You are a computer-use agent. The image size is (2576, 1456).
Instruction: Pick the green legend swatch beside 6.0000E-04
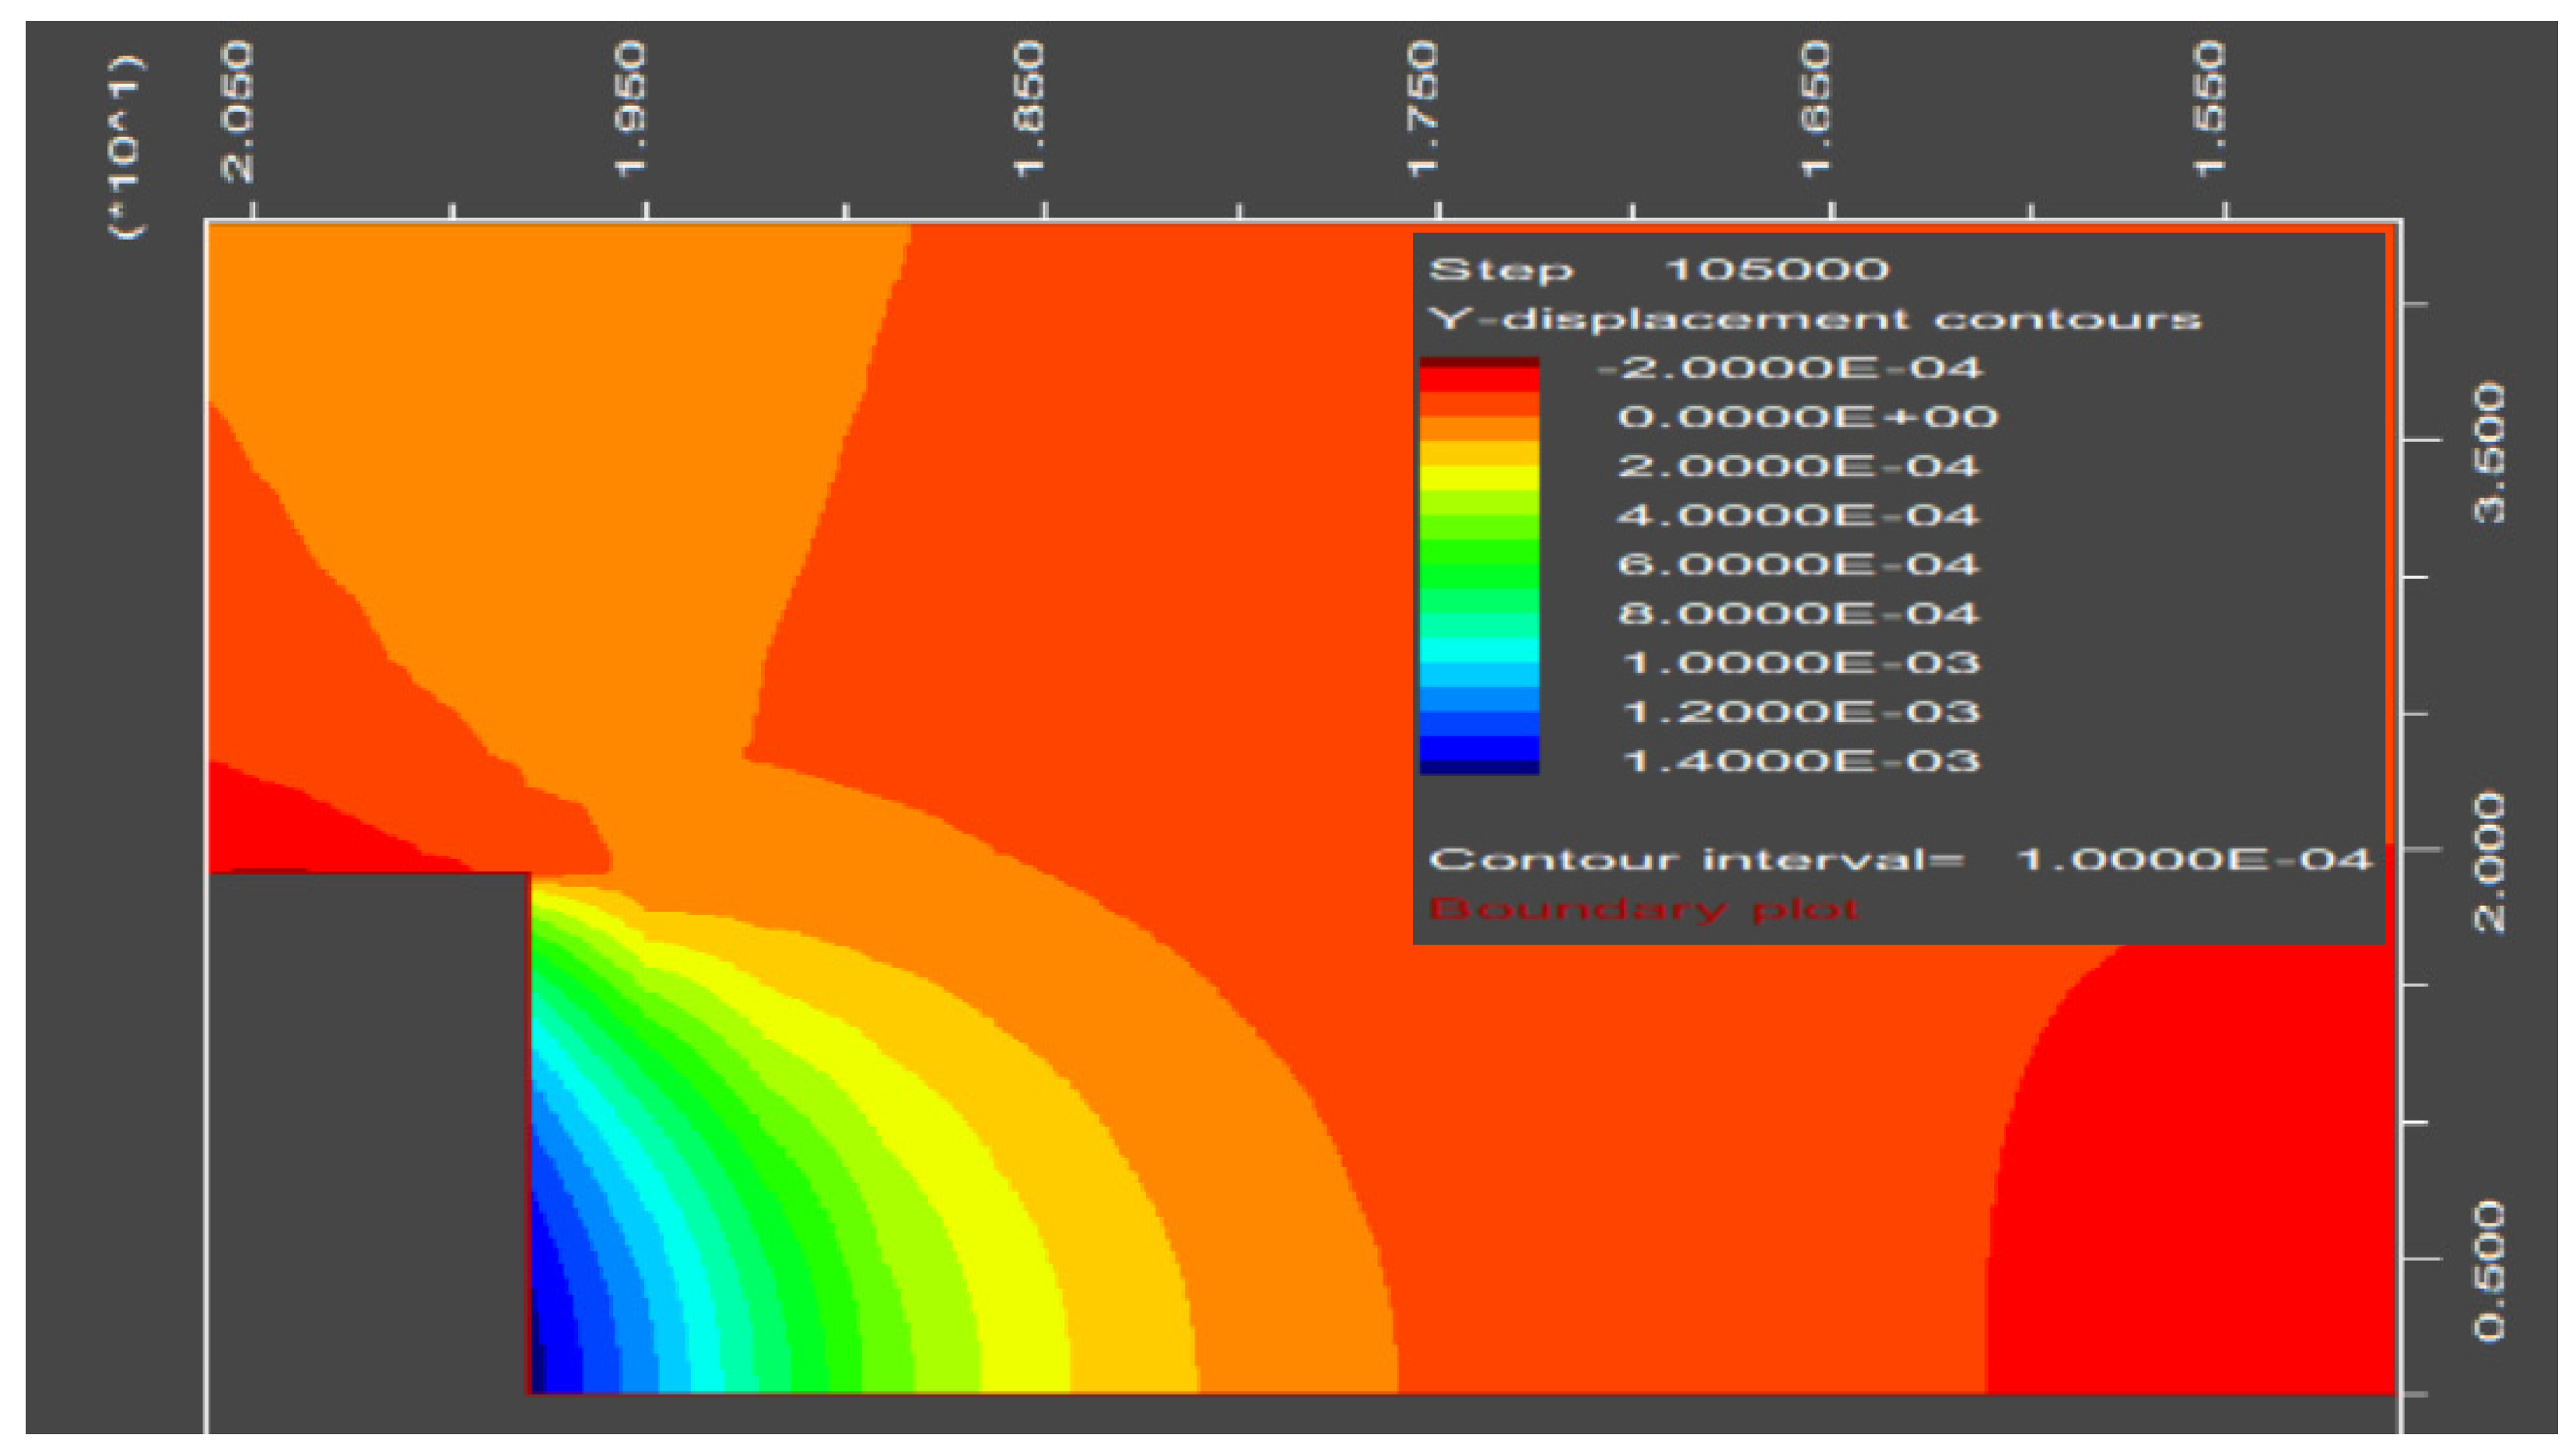1479,564
